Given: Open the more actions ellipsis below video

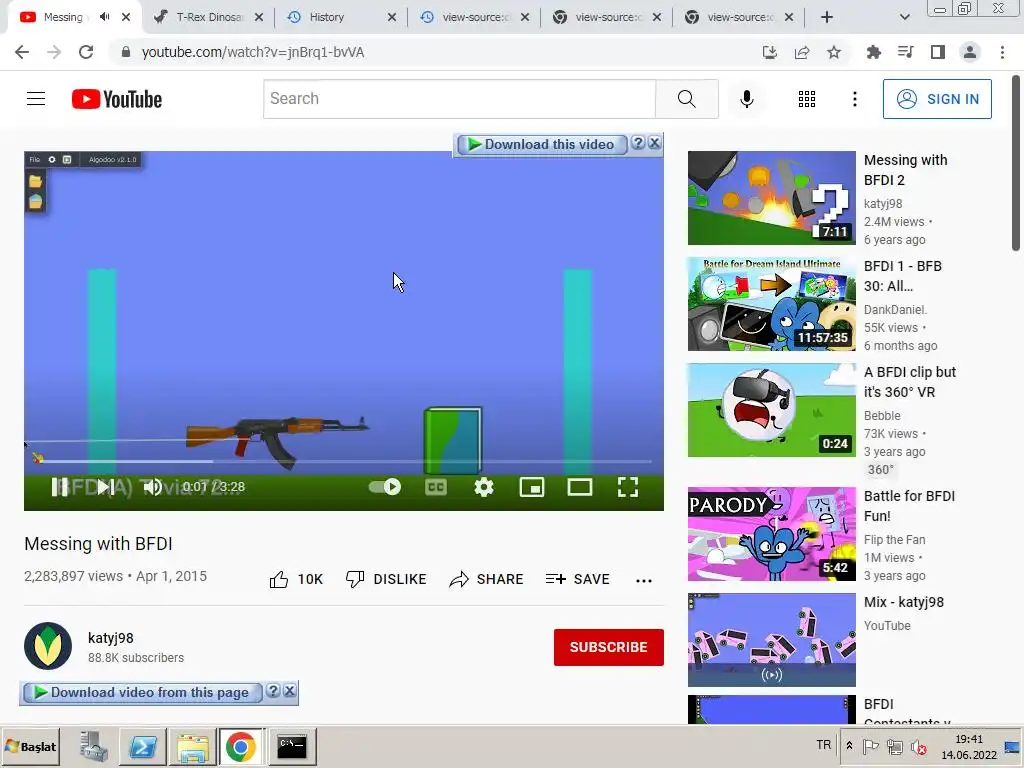Looking at the screenshot, I should pos(644,581).
